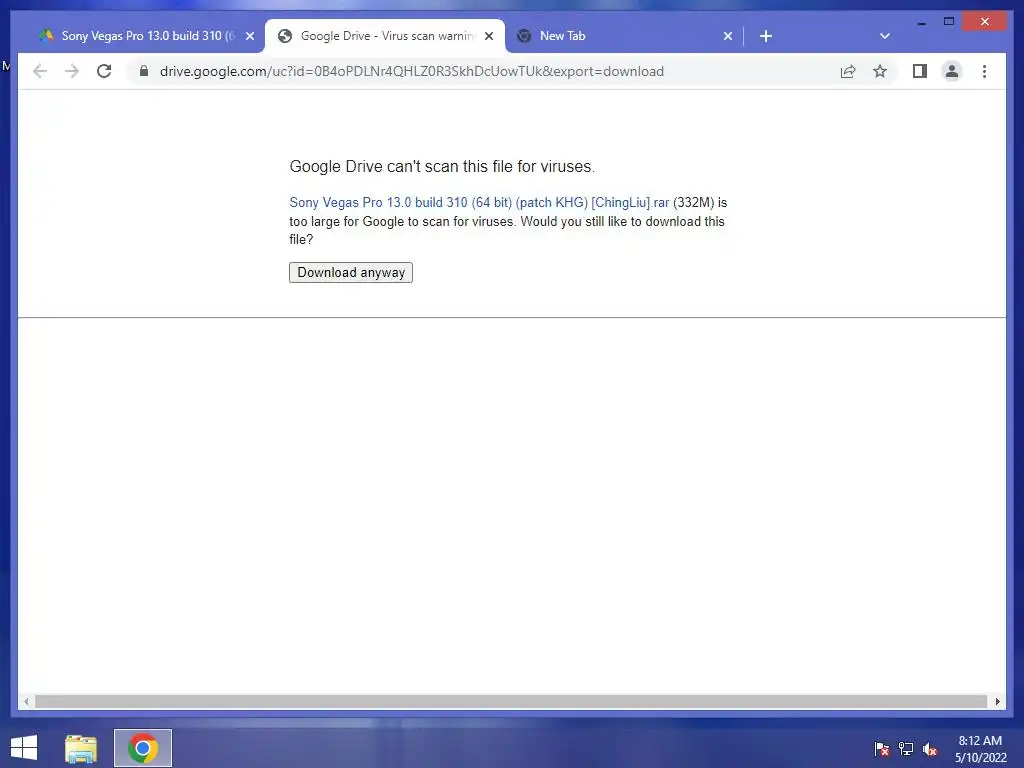The width and height of the screenshot is (1024, 768).
Task: Click the Chrome taskbar icon
Action: tap(143, 748)
